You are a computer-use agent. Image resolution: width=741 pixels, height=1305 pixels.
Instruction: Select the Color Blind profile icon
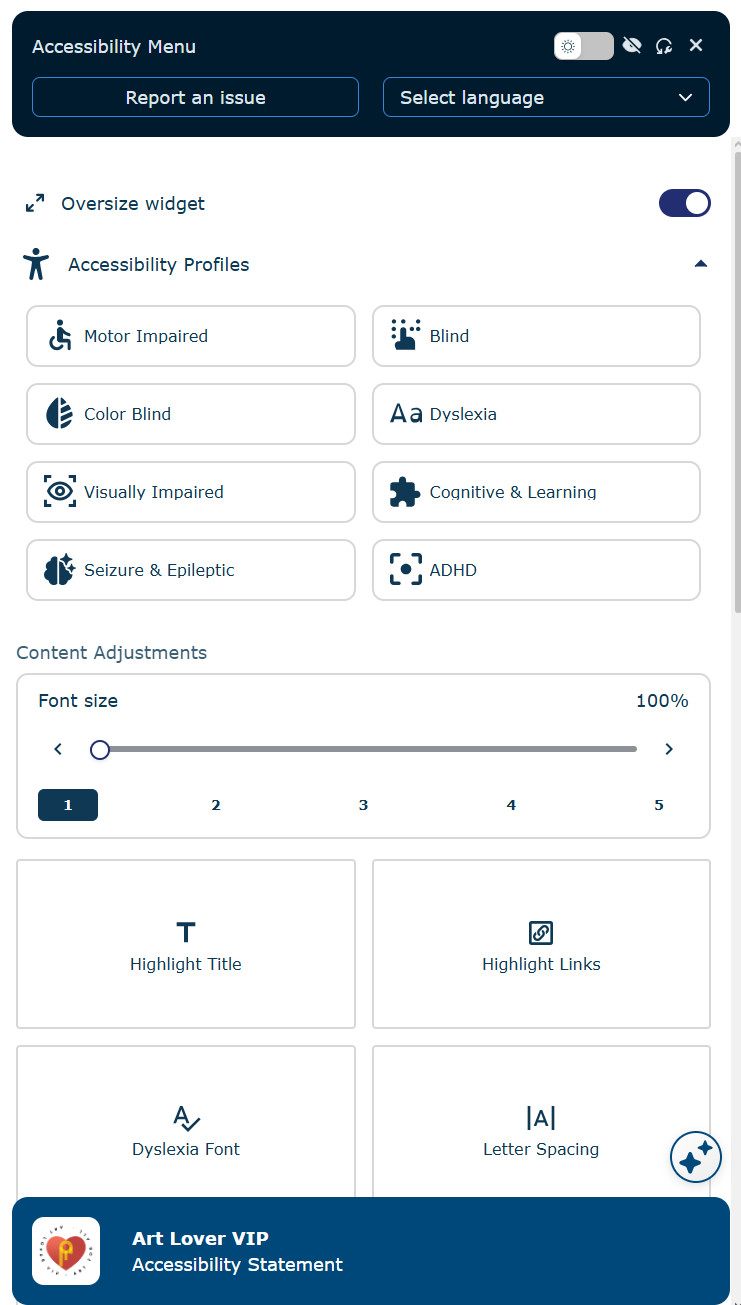click(59, 413)
